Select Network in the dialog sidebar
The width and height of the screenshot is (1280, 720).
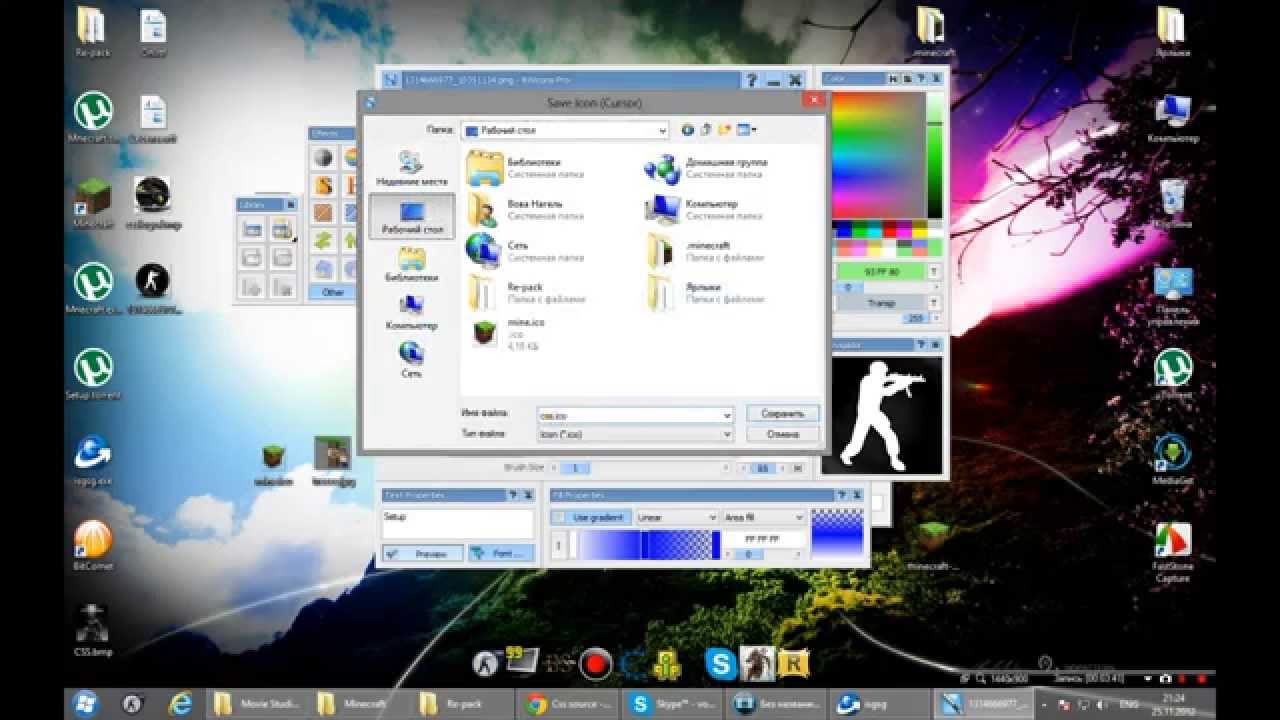pos(411,360)
